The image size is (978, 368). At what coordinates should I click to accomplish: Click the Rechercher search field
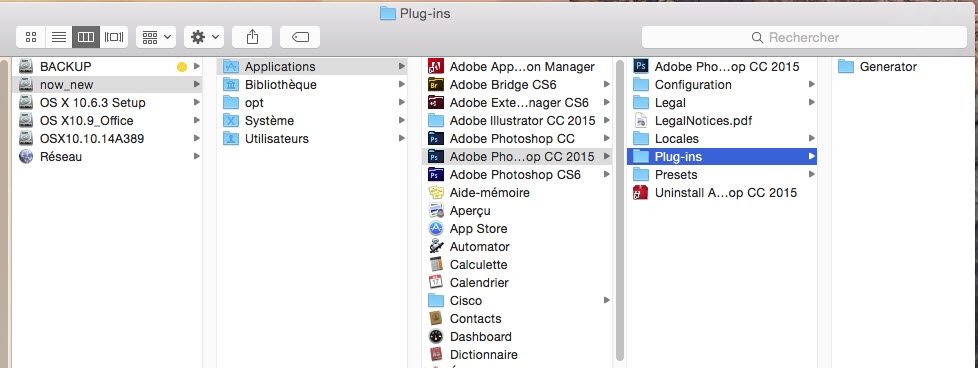pyautogui.click(x=804, y=37)
